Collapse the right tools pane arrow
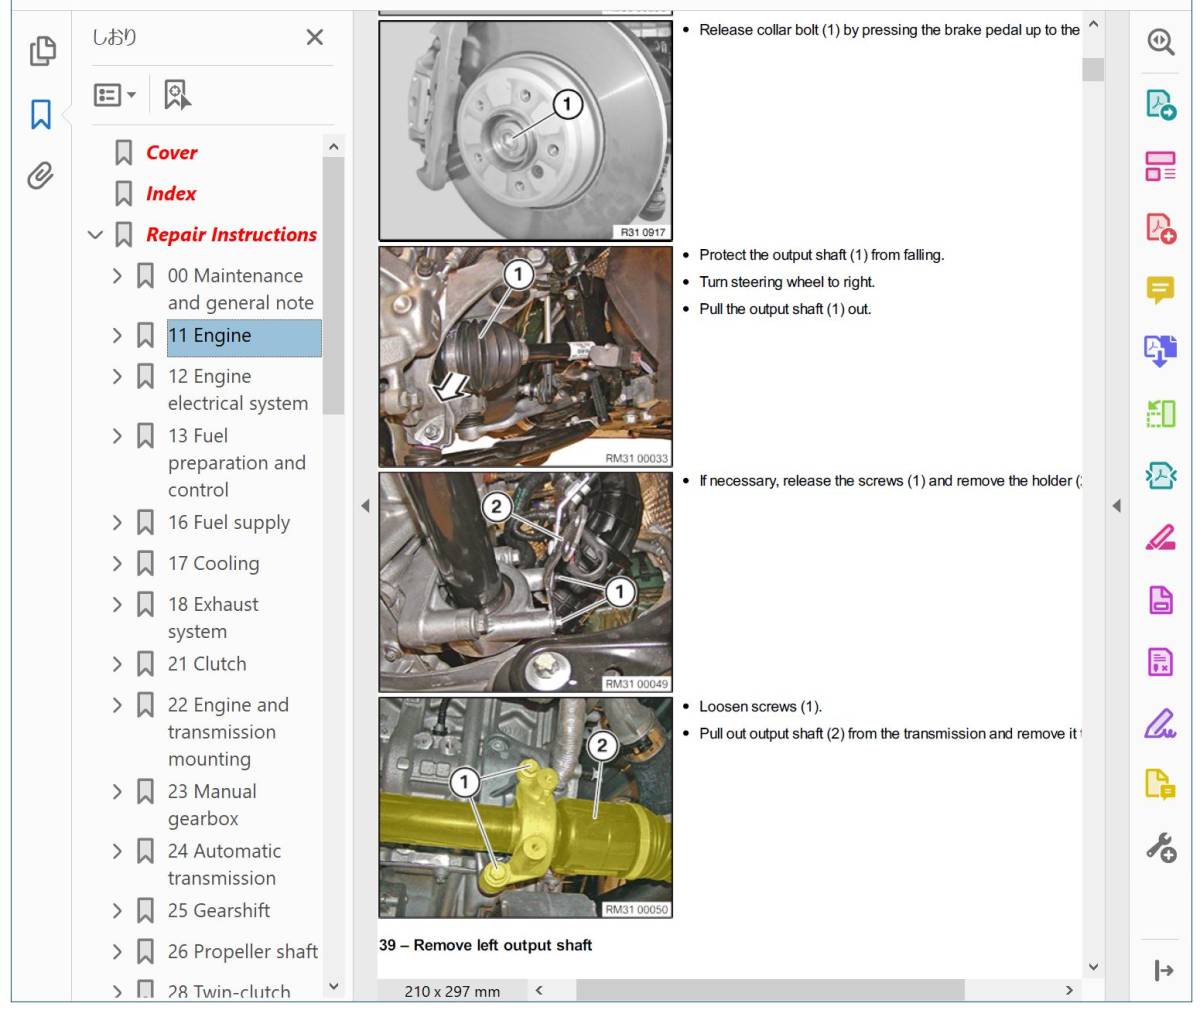This screenshot has height=1010, width=1200. (x=1116, y=506)
